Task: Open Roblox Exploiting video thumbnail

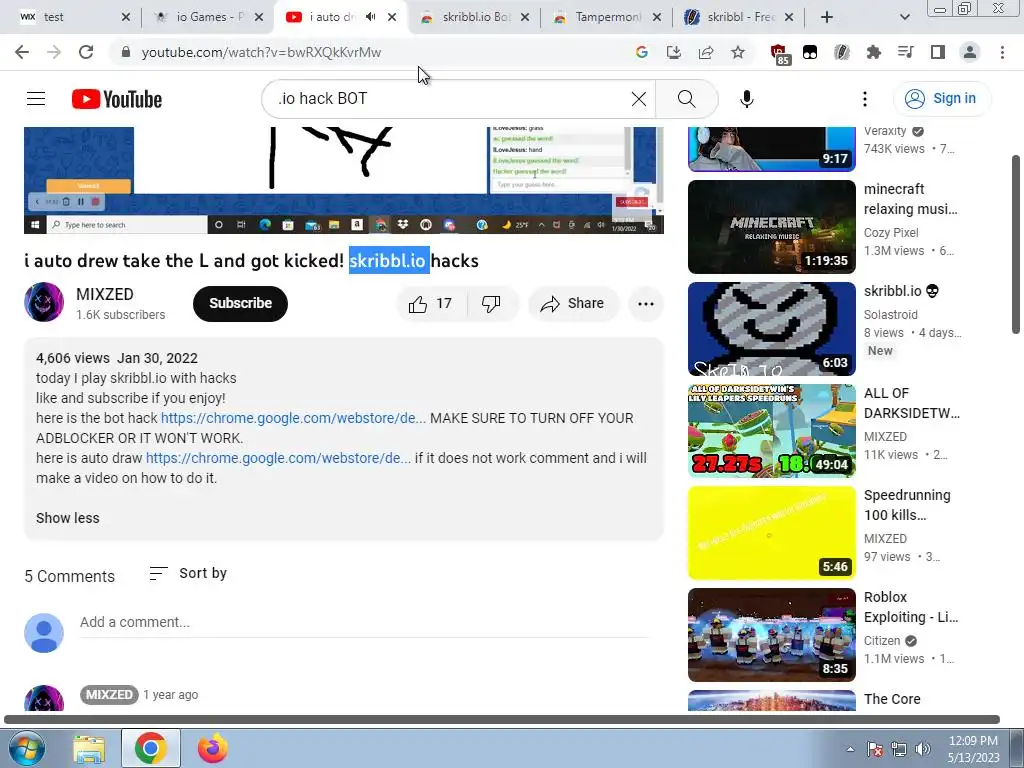Action: [771, 635]
